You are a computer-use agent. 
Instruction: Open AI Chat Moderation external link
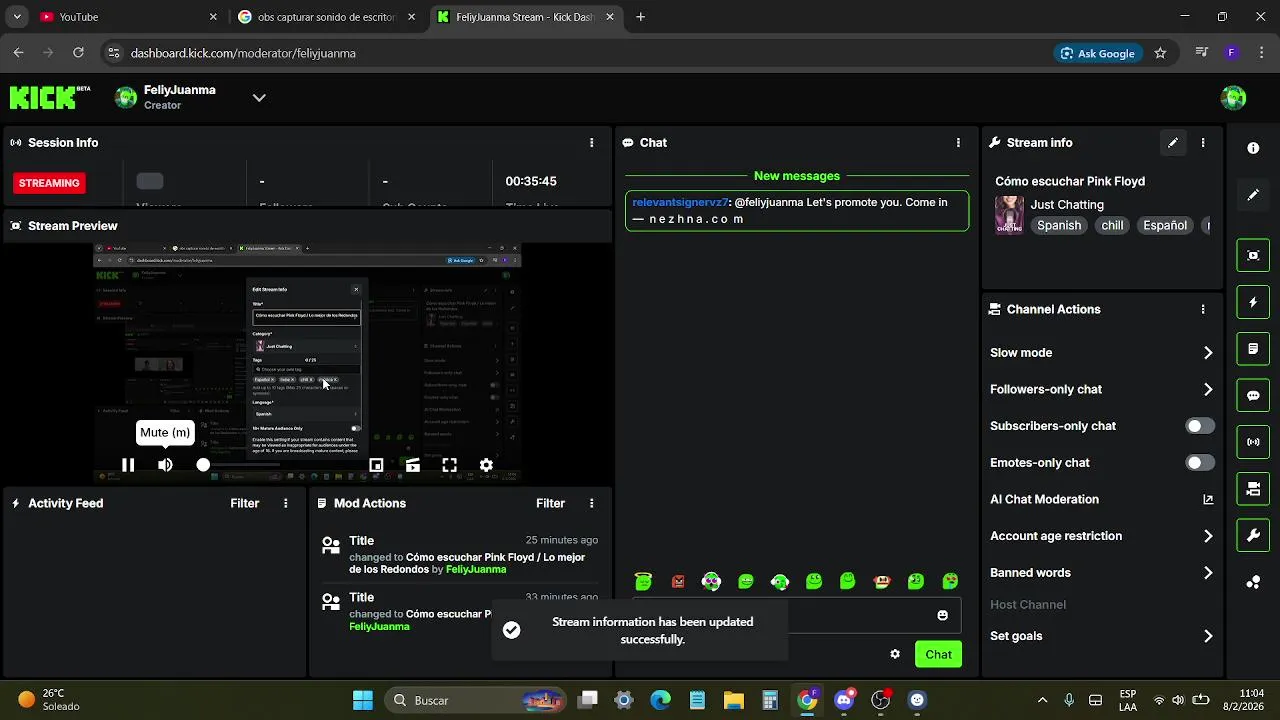1208,499
